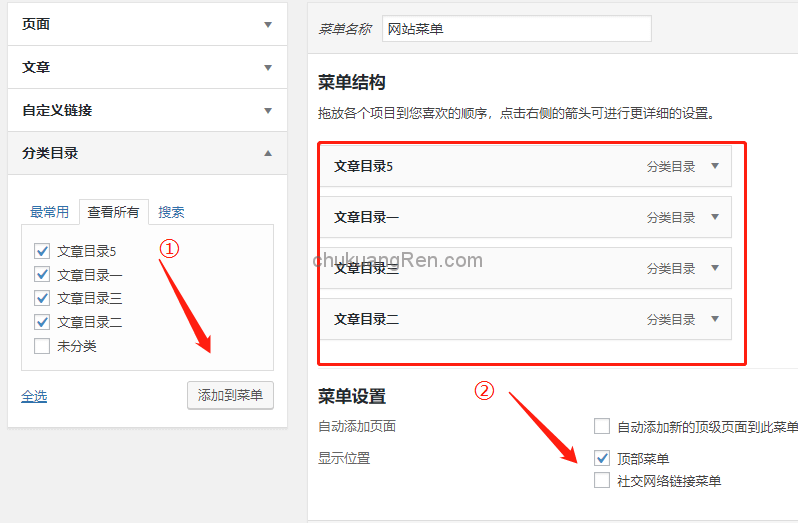Collapse the 分类目录 panel arrow
This screenshot has height=523, width=798.
pos(267,154)
